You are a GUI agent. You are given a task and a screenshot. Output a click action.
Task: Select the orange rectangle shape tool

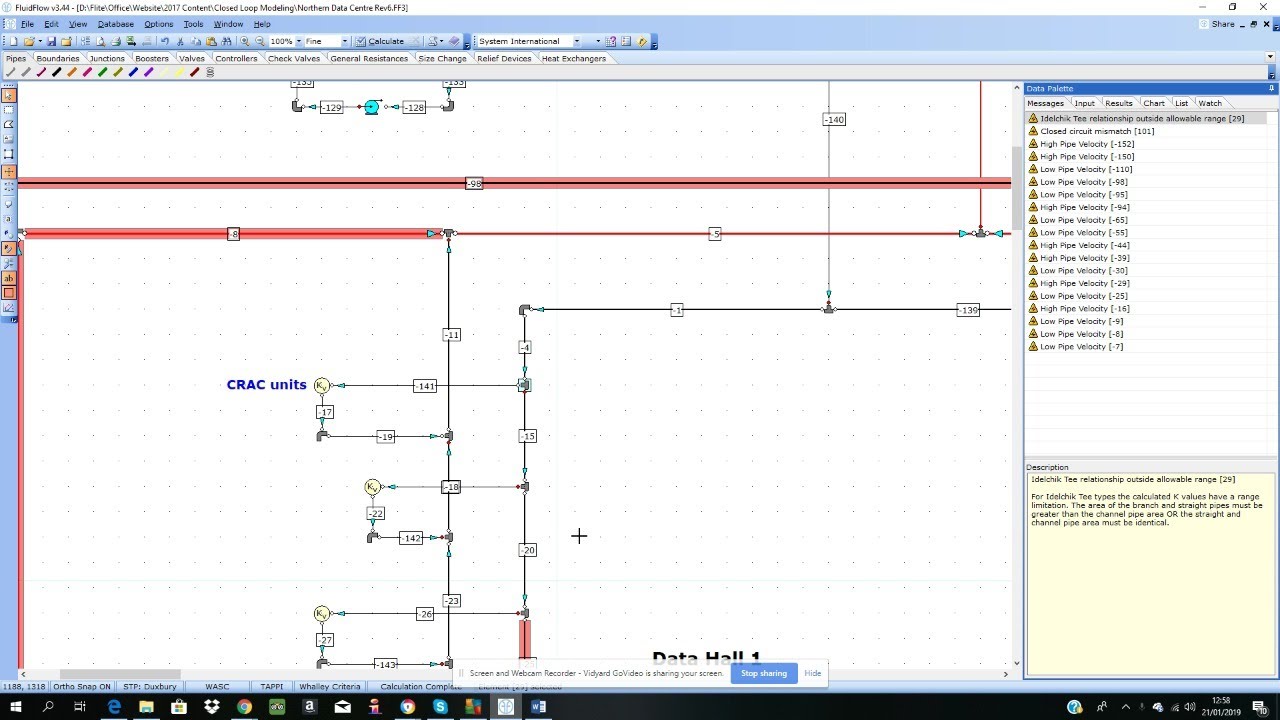[x=9, y=292]
